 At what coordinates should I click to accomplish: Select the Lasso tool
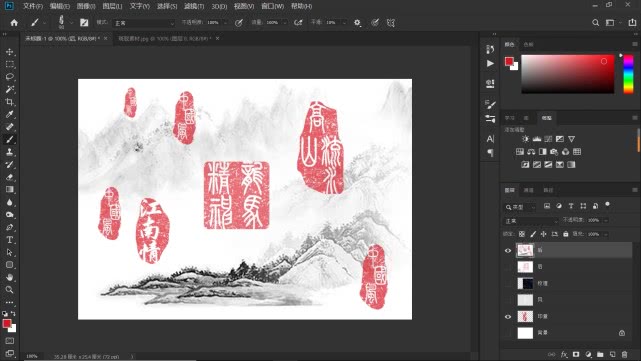click(x=9, y=77)
